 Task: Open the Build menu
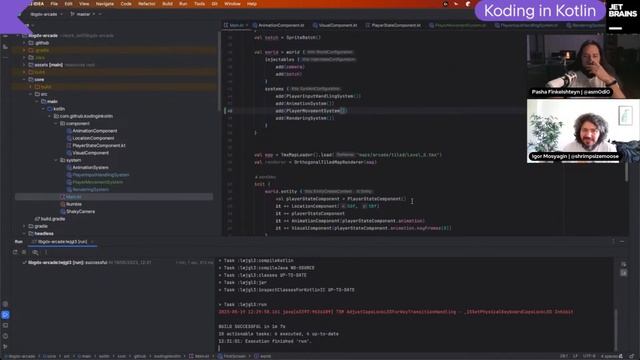pos(167,4)
